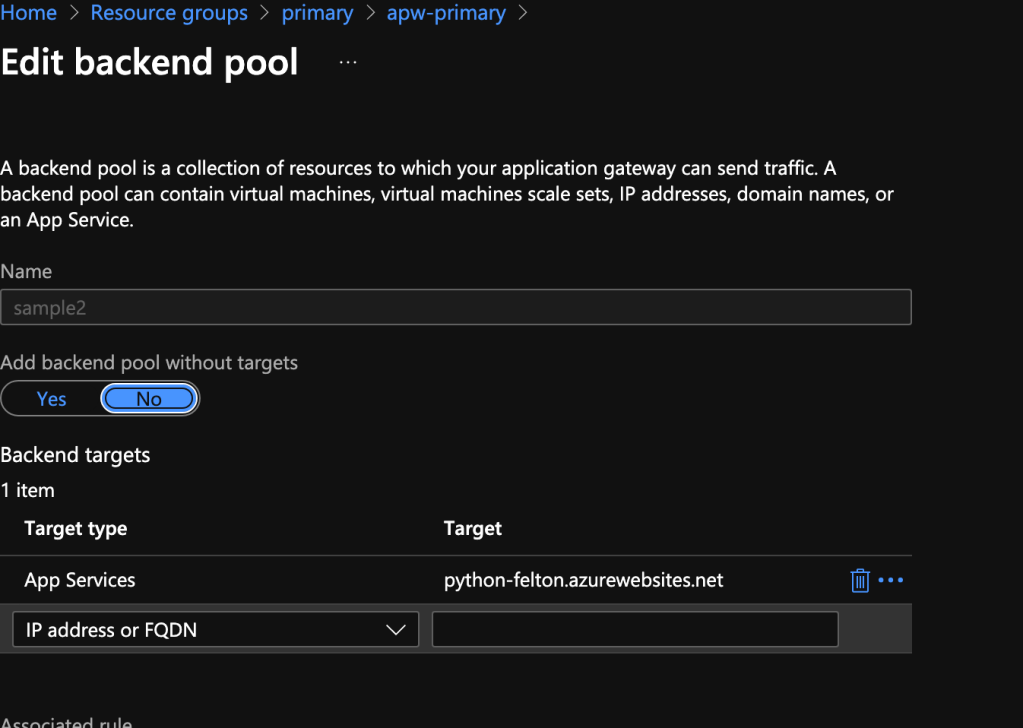Go to Home in the breadcrumb

29,13
